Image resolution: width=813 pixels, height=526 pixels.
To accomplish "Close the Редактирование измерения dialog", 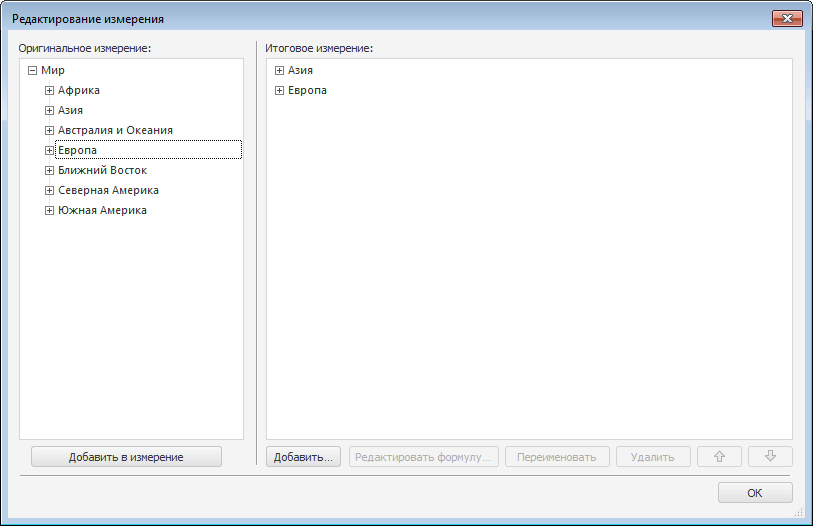I will (x=787, y=19).
